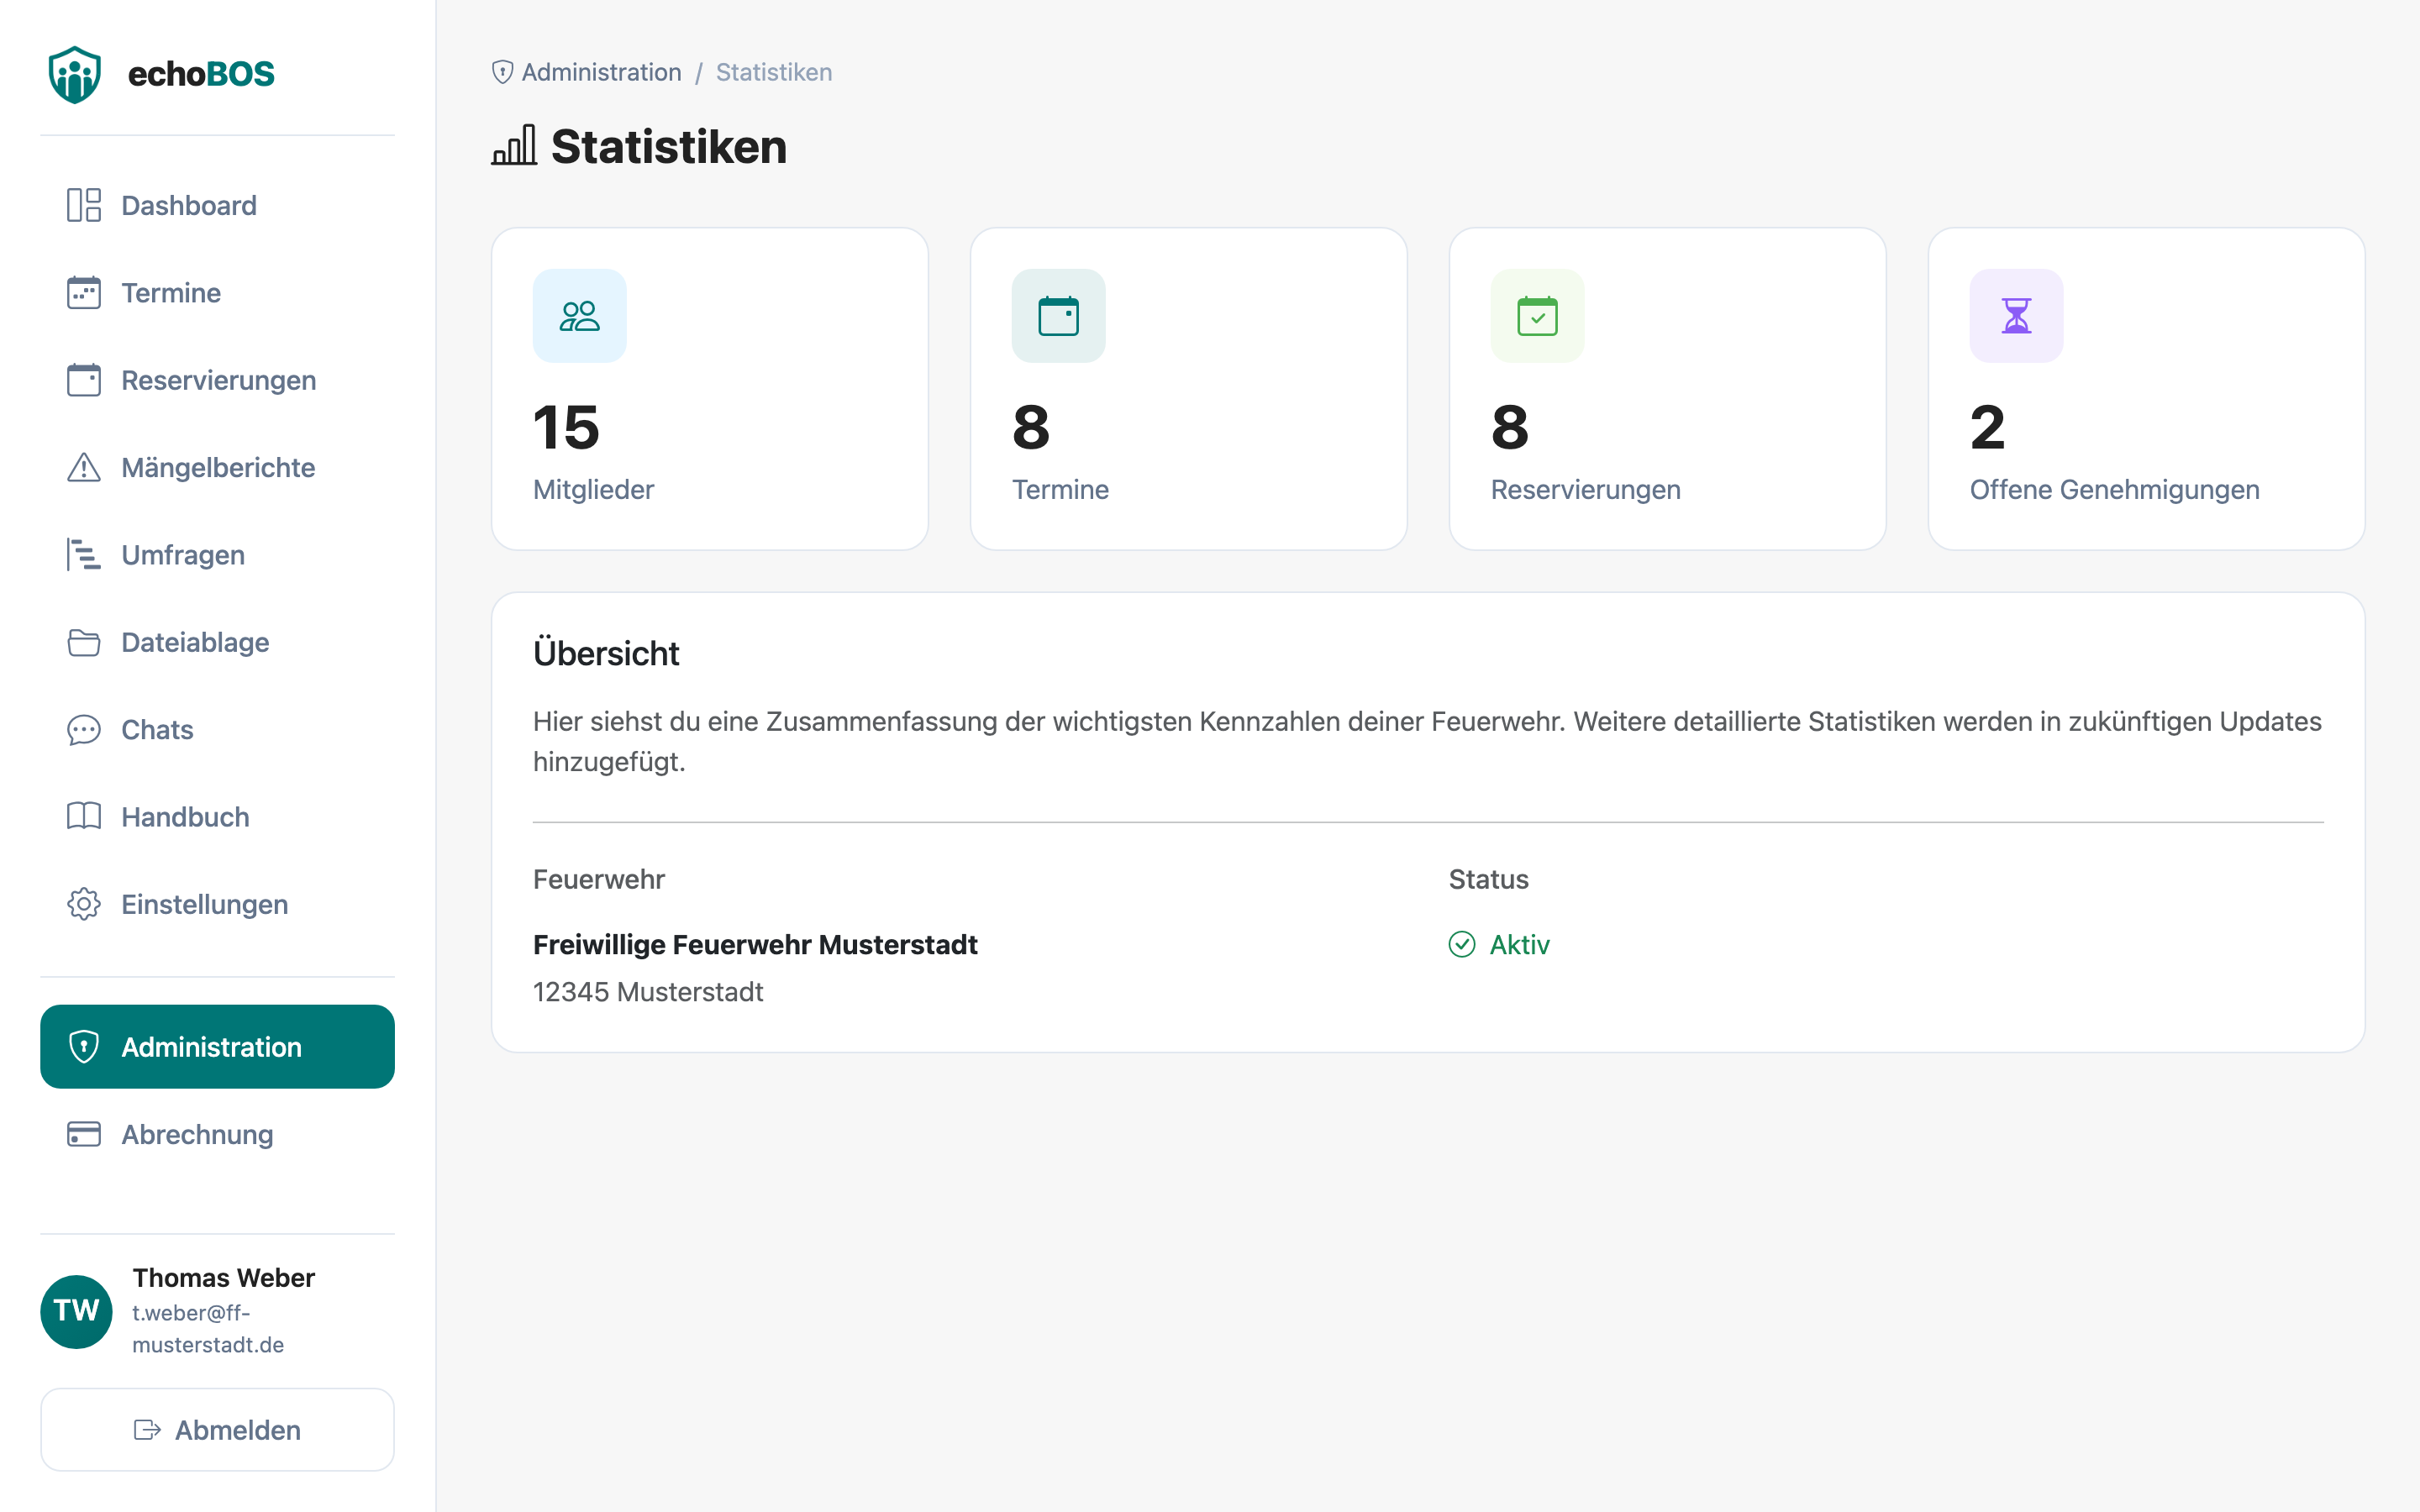
Task: Click the Abmelden button
Action: click(217, 1430)
